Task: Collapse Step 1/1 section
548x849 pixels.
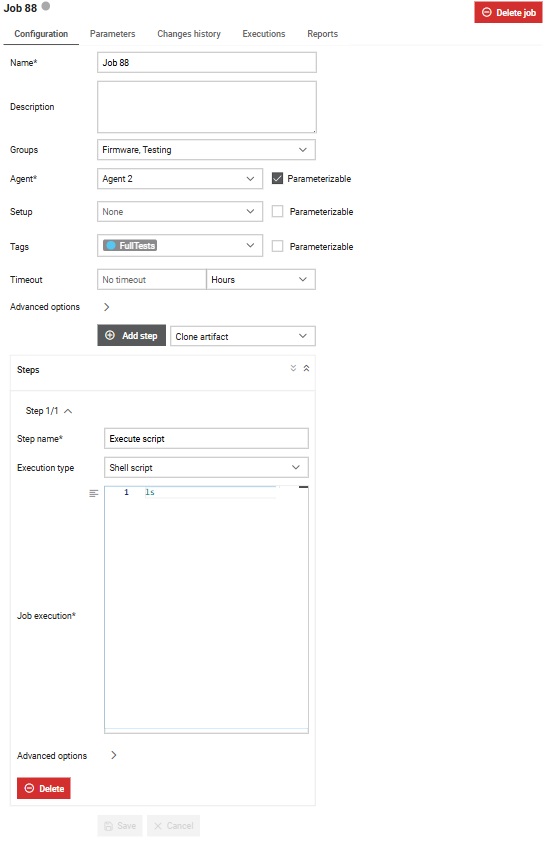Action: [68, 411]
